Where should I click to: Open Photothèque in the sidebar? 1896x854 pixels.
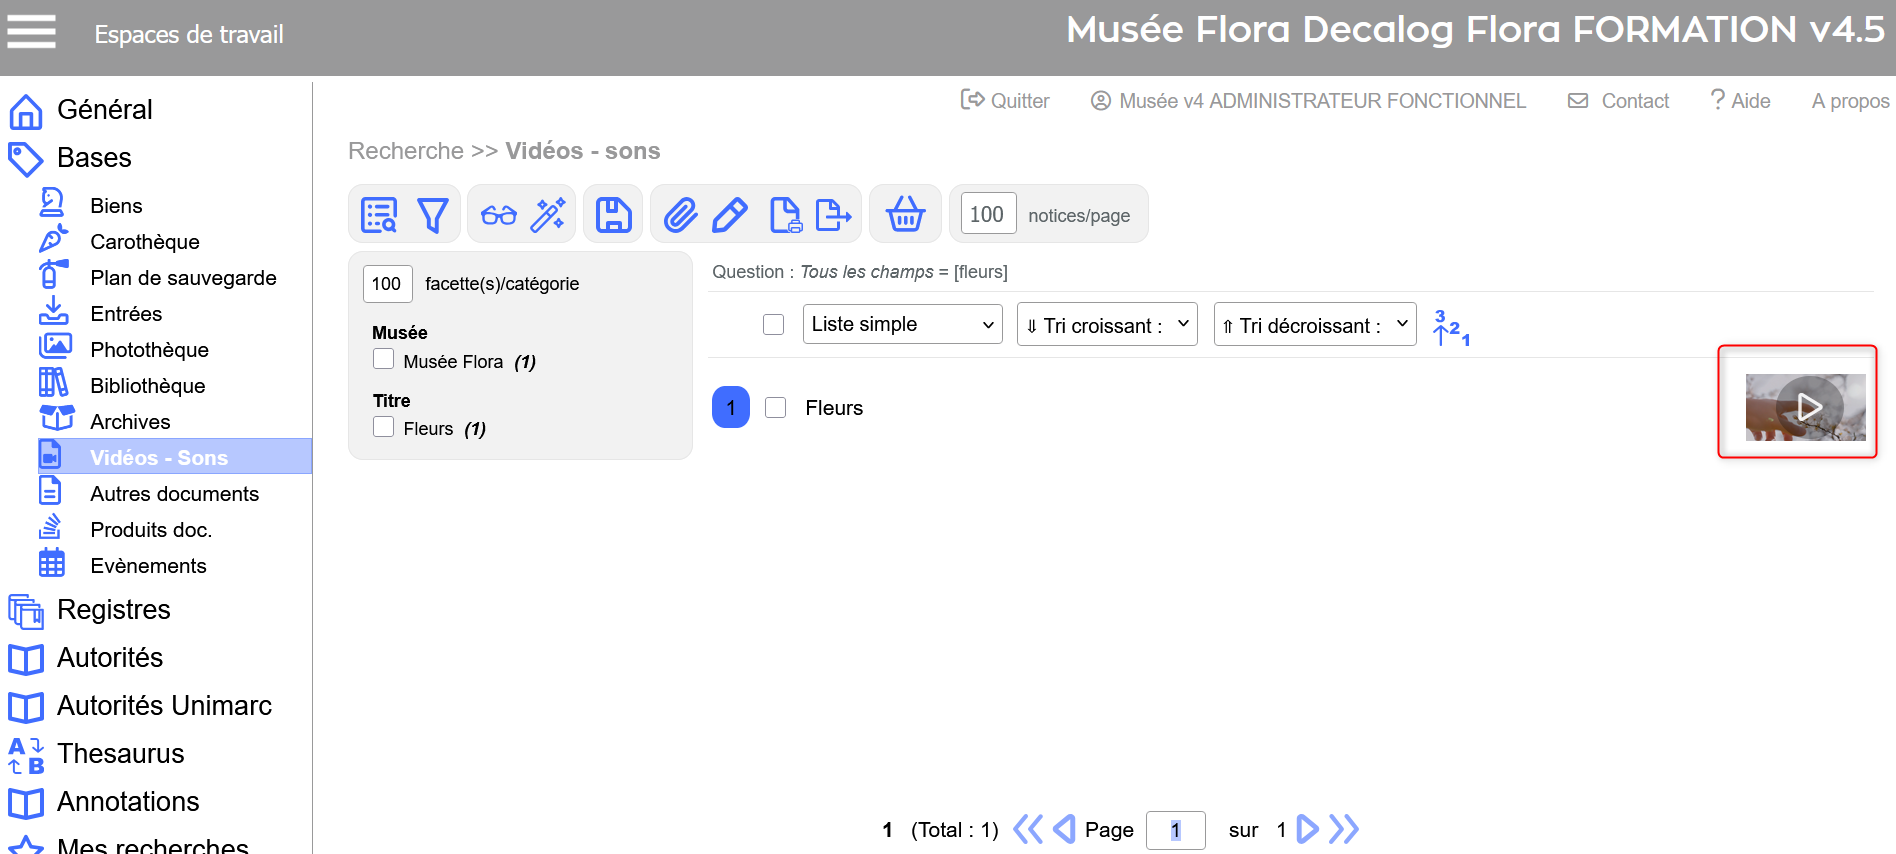click(x=149, y=350)
